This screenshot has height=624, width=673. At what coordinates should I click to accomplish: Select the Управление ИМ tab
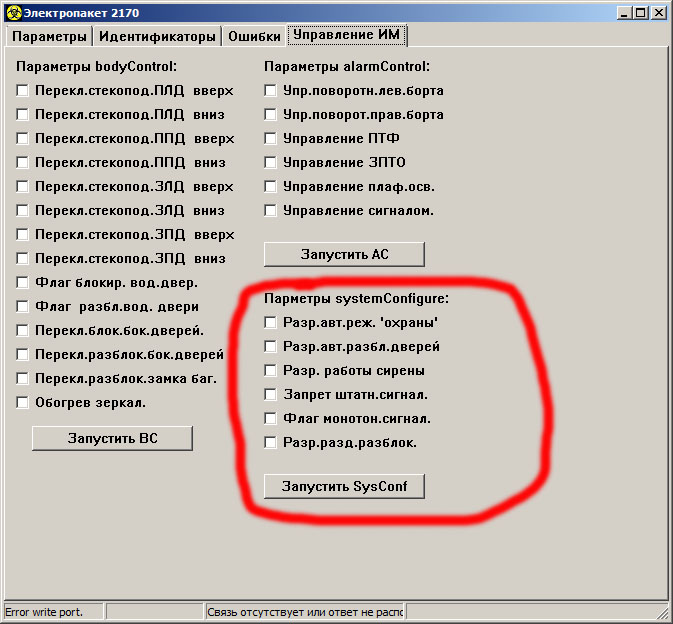346,35
